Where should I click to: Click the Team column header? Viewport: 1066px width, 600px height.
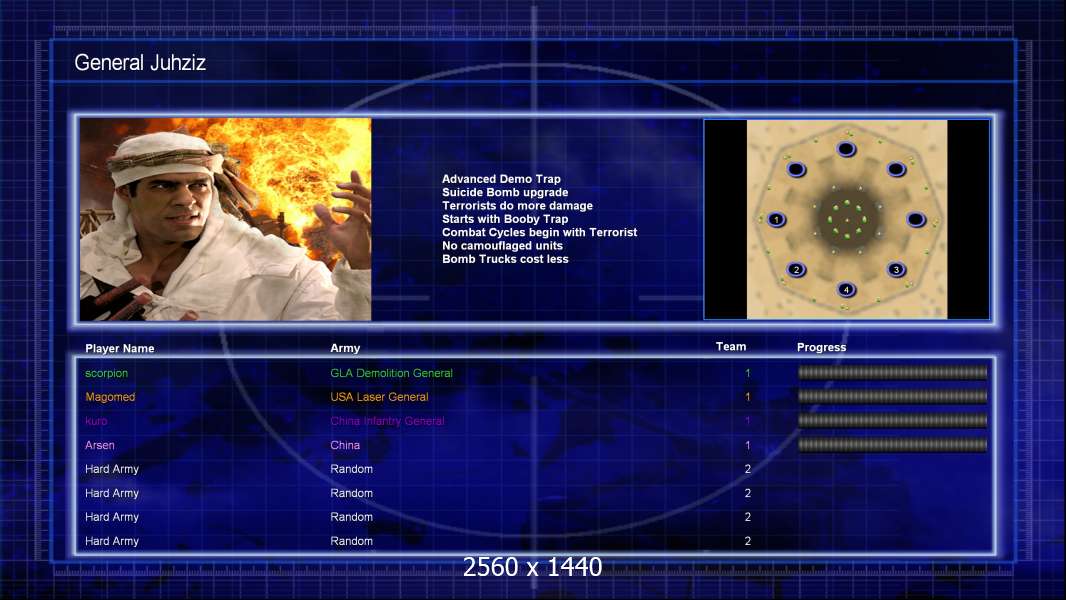point(731,347)
